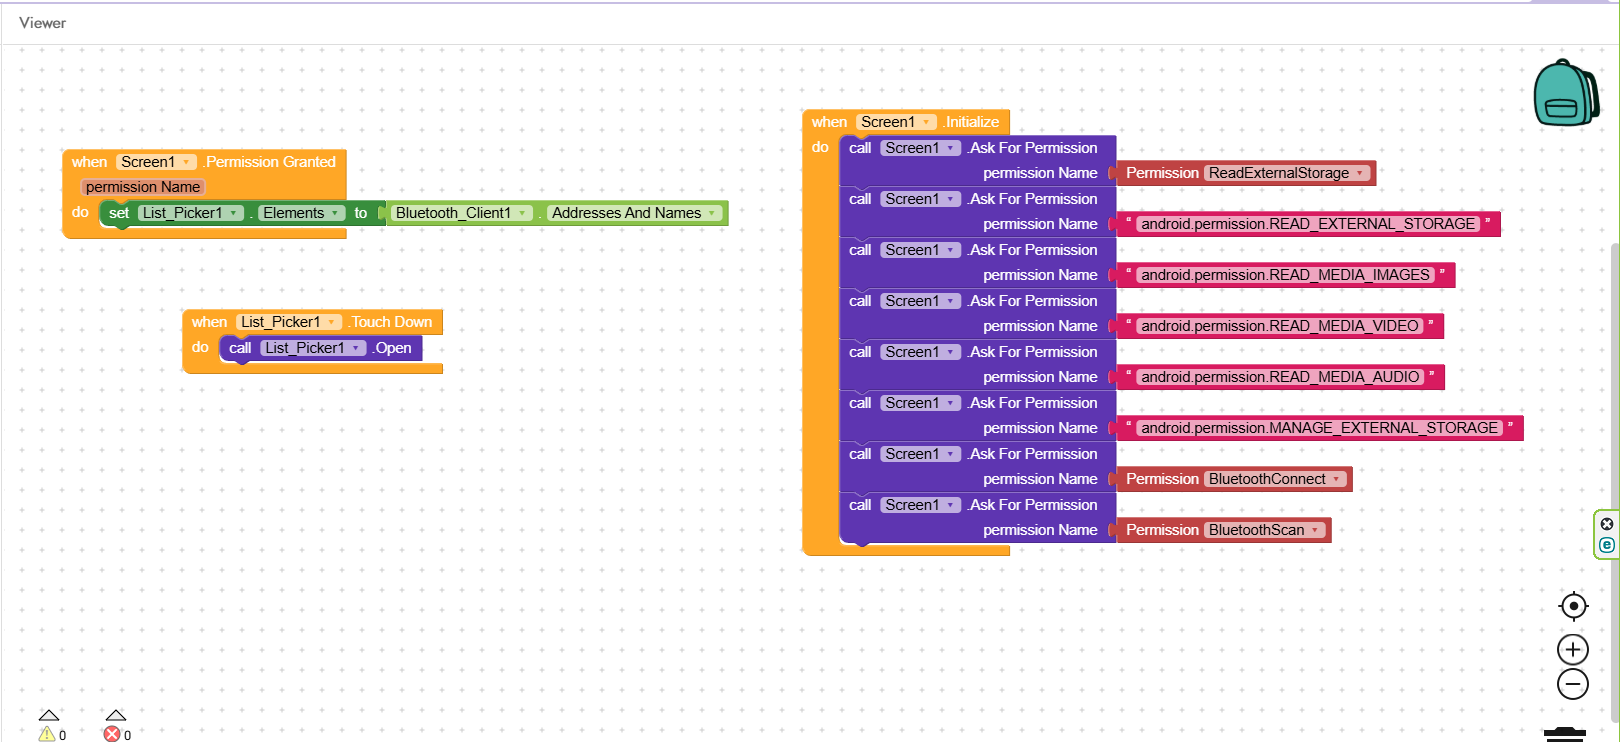This screenshot has height=742, width=1620.
Task: Edit the READ_MEDIA_IMAGES text string
Action: pos(1285,275)
